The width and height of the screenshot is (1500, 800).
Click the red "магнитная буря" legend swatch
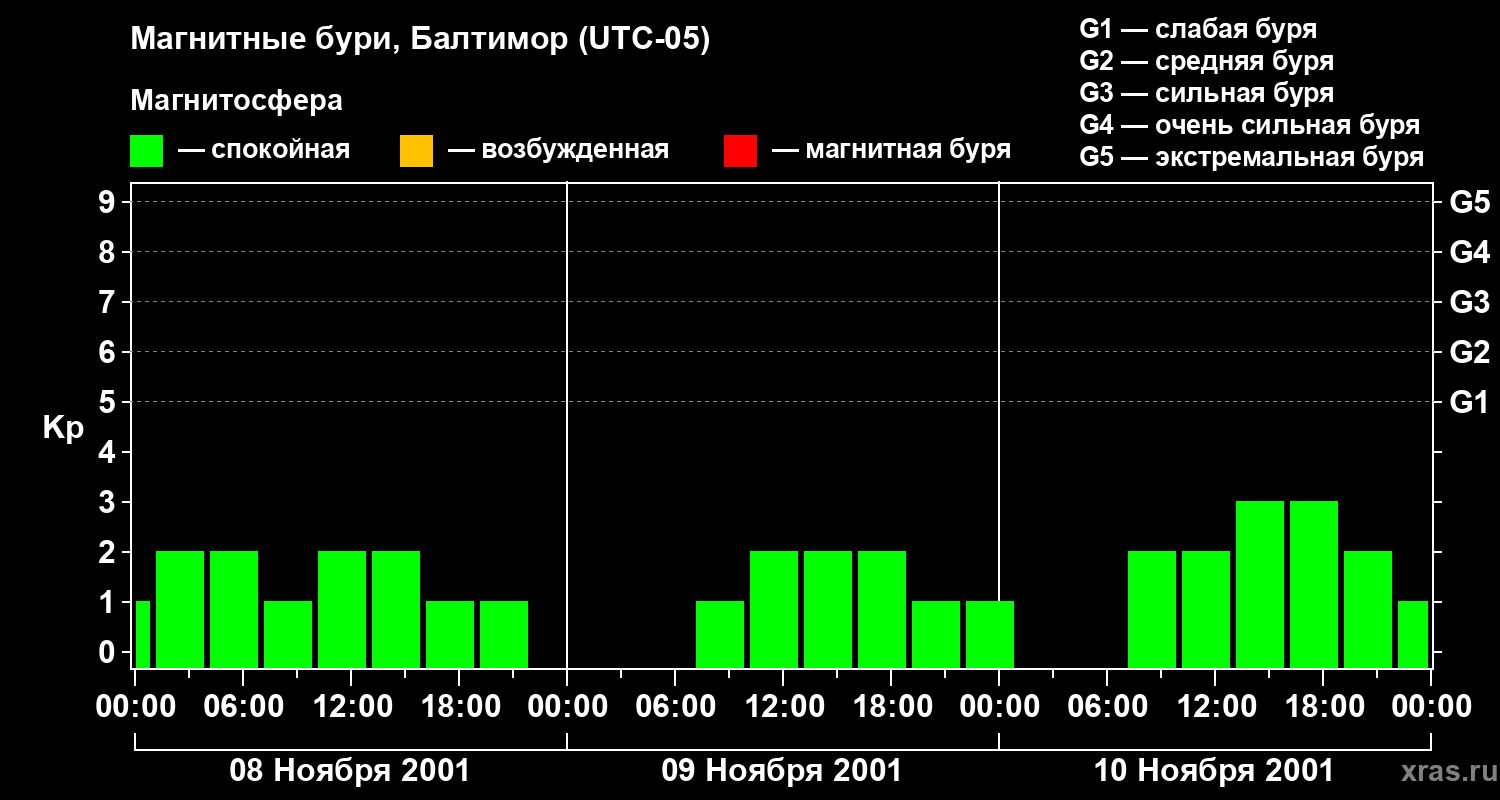click(740, 151)
